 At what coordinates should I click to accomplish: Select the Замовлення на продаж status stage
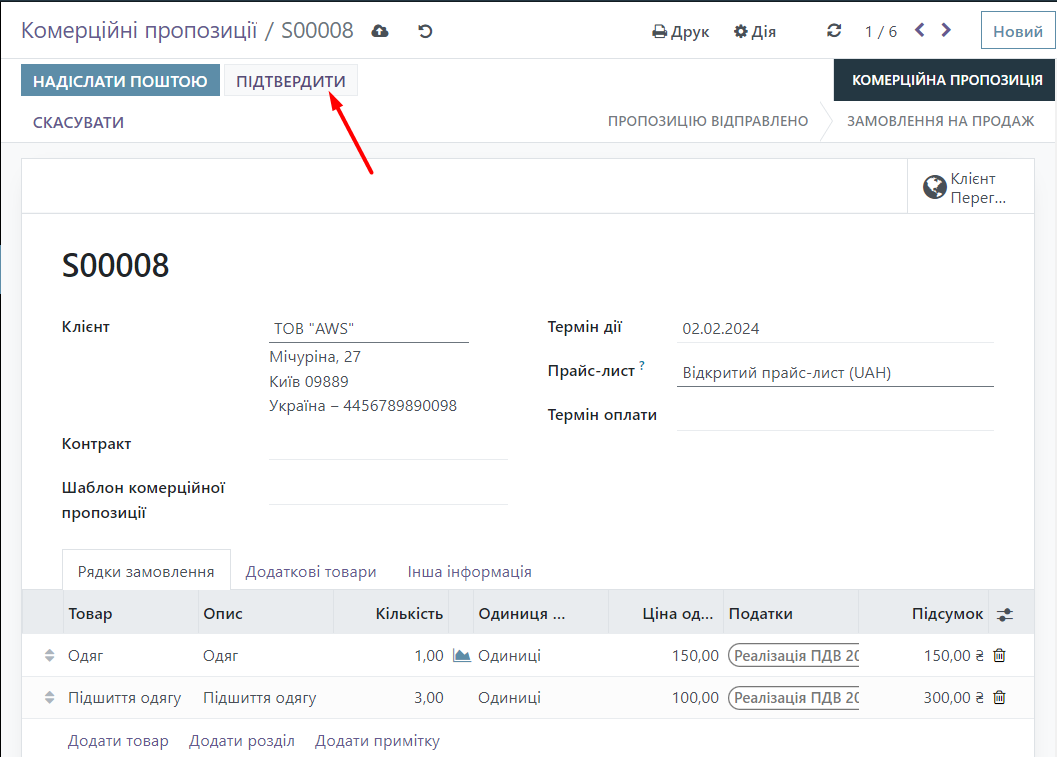(940, 121)
